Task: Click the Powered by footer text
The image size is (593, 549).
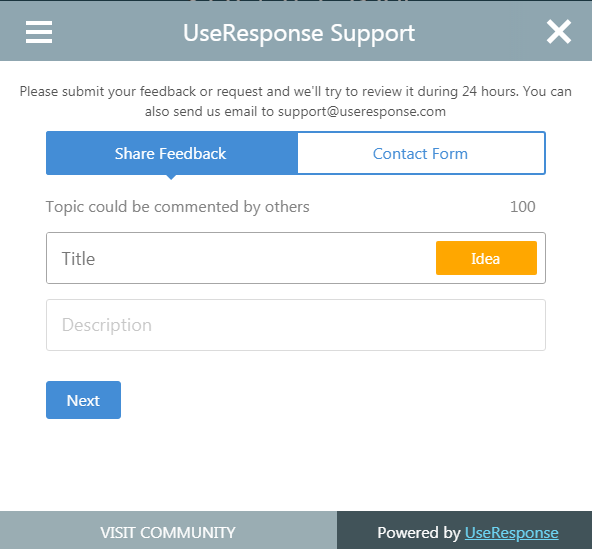Action: [x=419, y=533]
